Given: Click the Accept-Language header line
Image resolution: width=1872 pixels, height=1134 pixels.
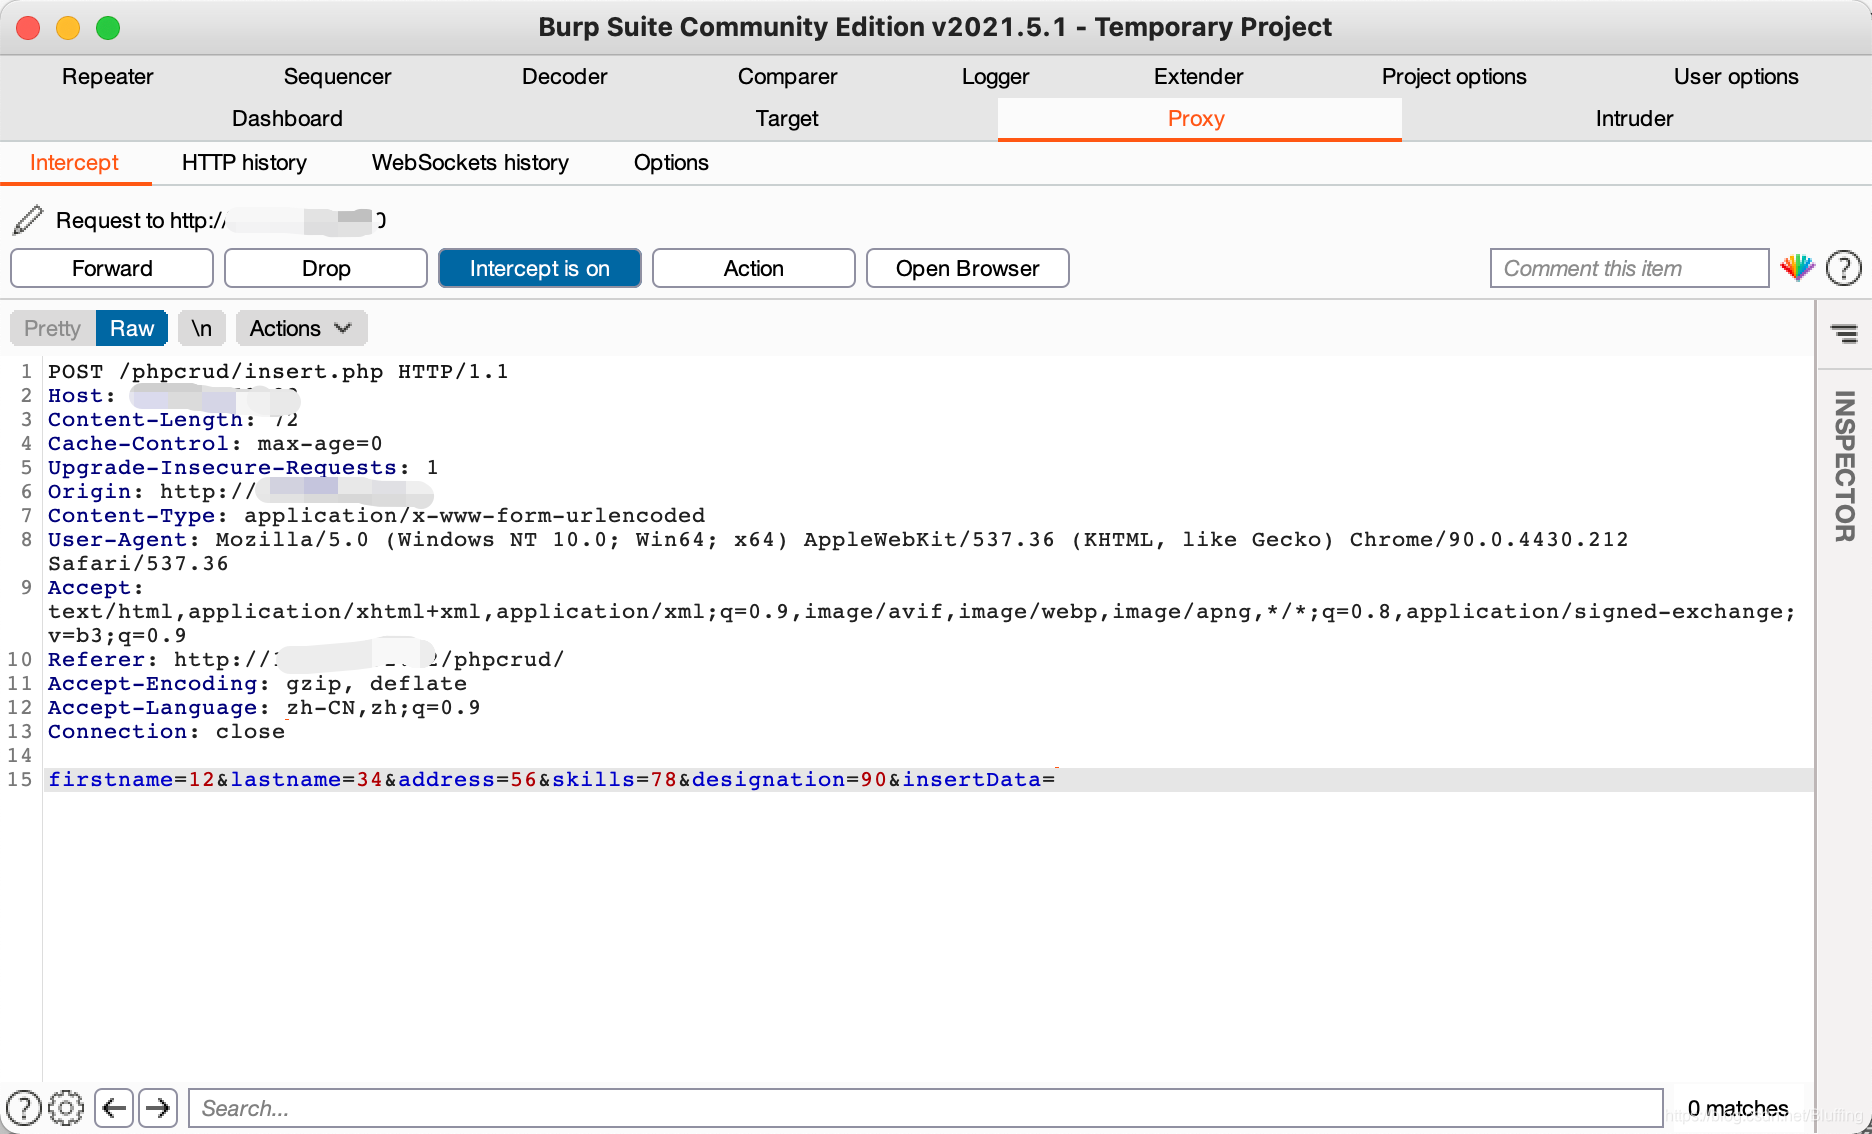Looking at the screenshot, I should (x=264, y=708).
